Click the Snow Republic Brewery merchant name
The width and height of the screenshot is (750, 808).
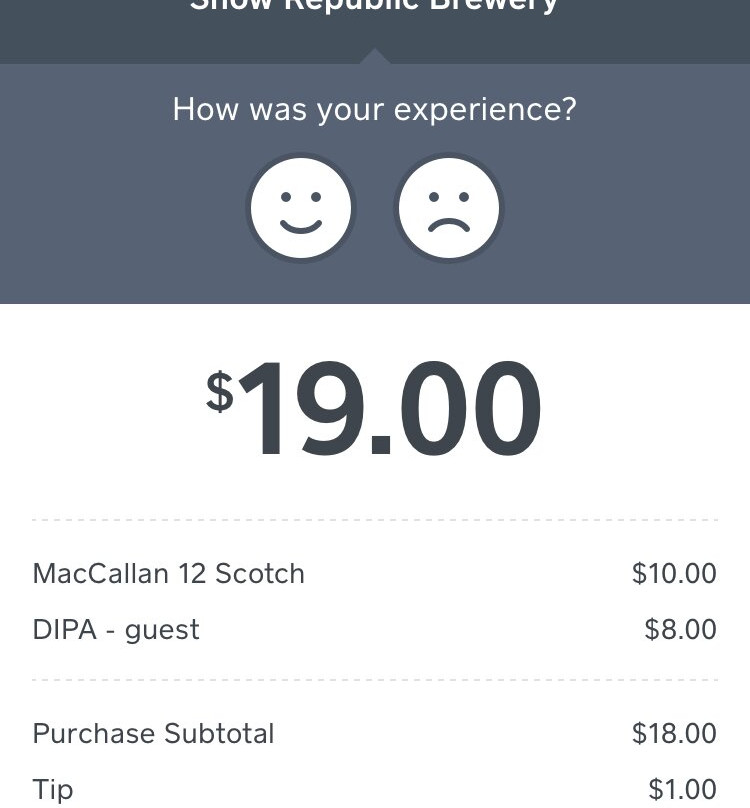[x=374, y=6]
